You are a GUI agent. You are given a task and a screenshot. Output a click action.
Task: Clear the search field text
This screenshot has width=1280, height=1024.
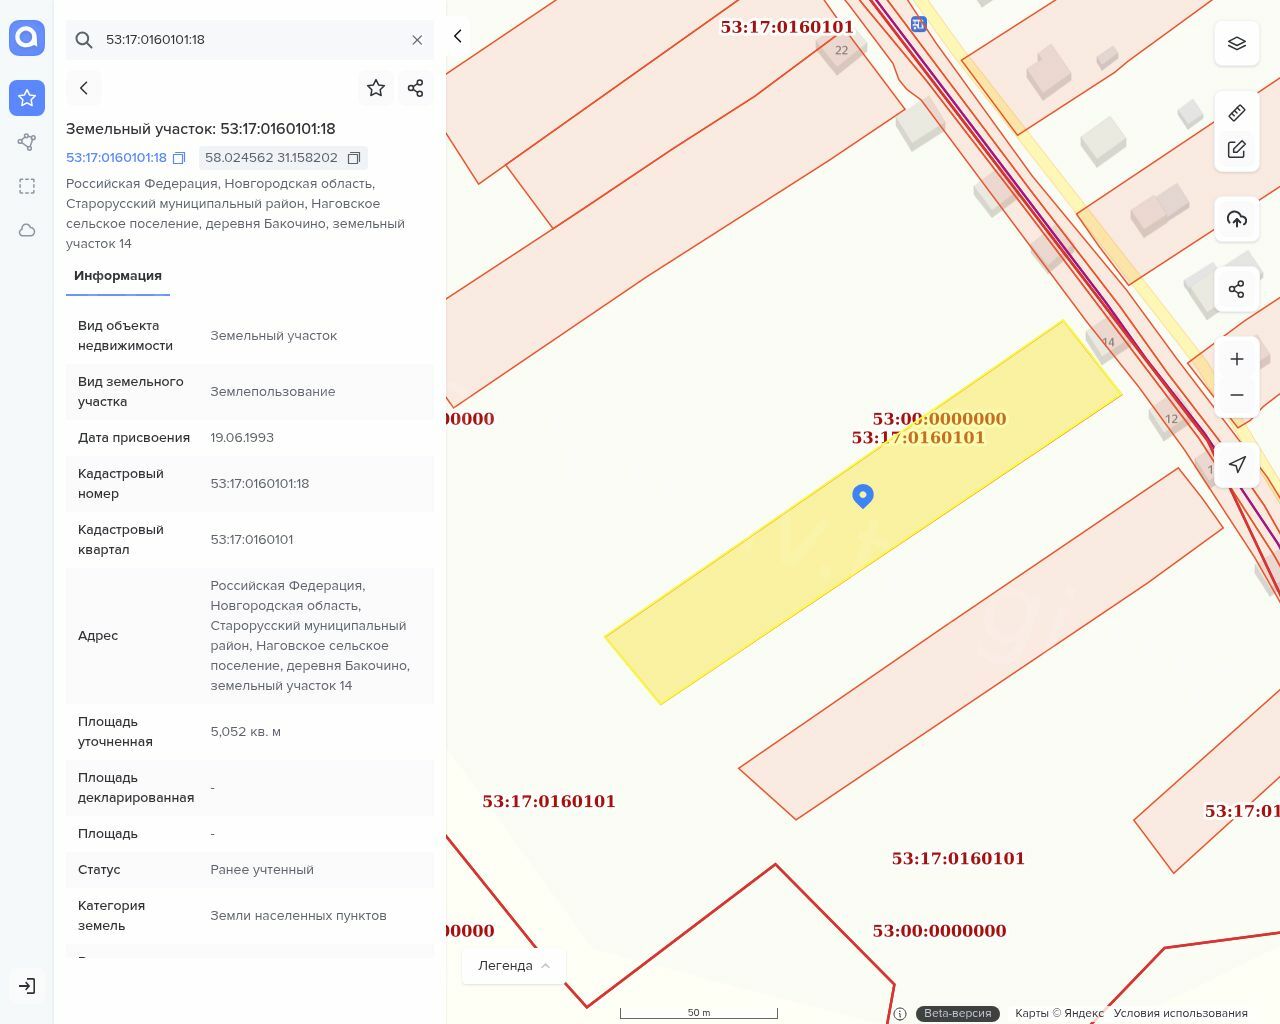pyautogui.click(x=417, y=40)
